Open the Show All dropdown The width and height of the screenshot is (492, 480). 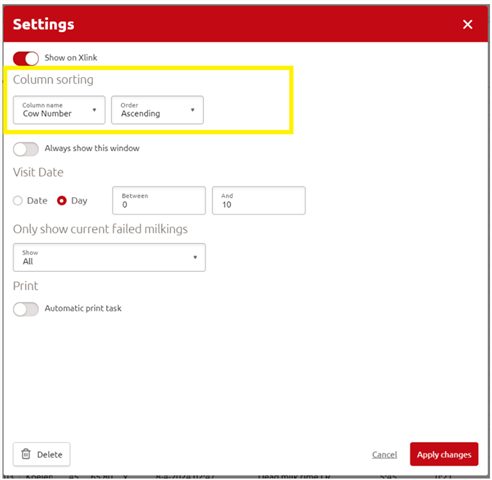coord(109,257)
